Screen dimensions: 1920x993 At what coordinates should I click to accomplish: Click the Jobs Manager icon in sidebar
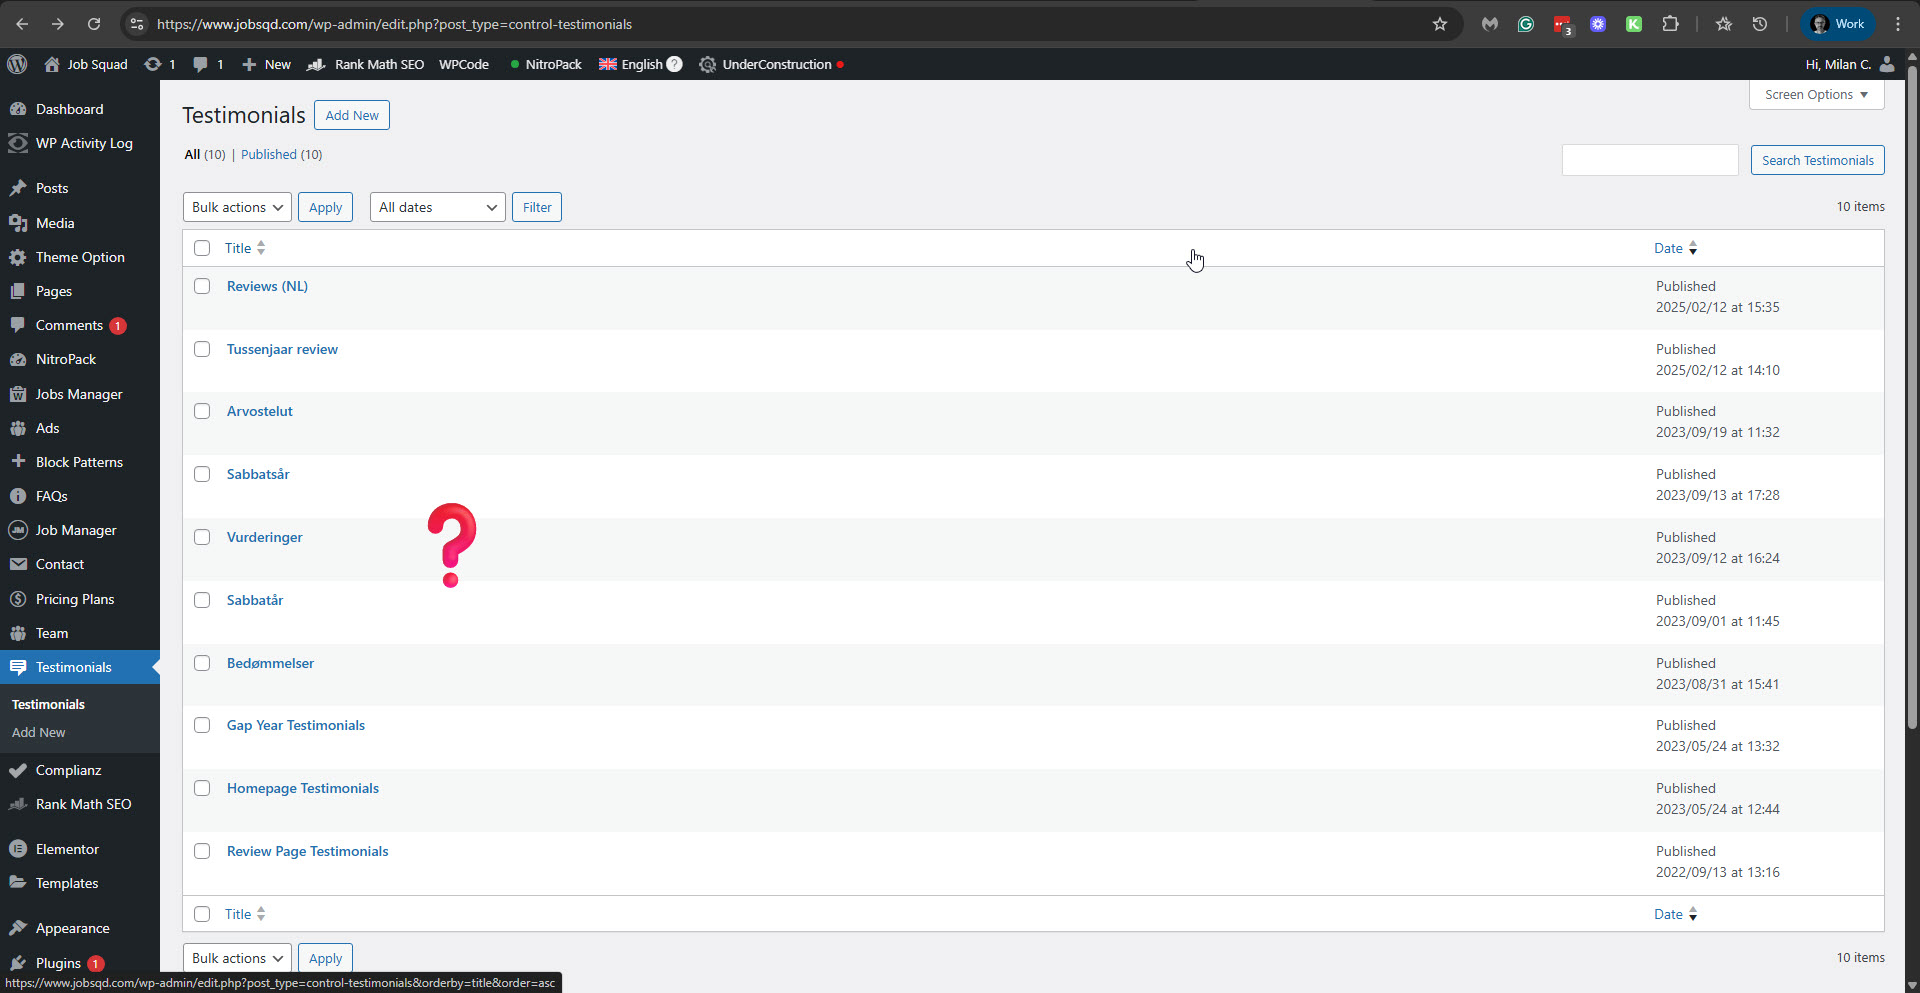coord(18,394)
